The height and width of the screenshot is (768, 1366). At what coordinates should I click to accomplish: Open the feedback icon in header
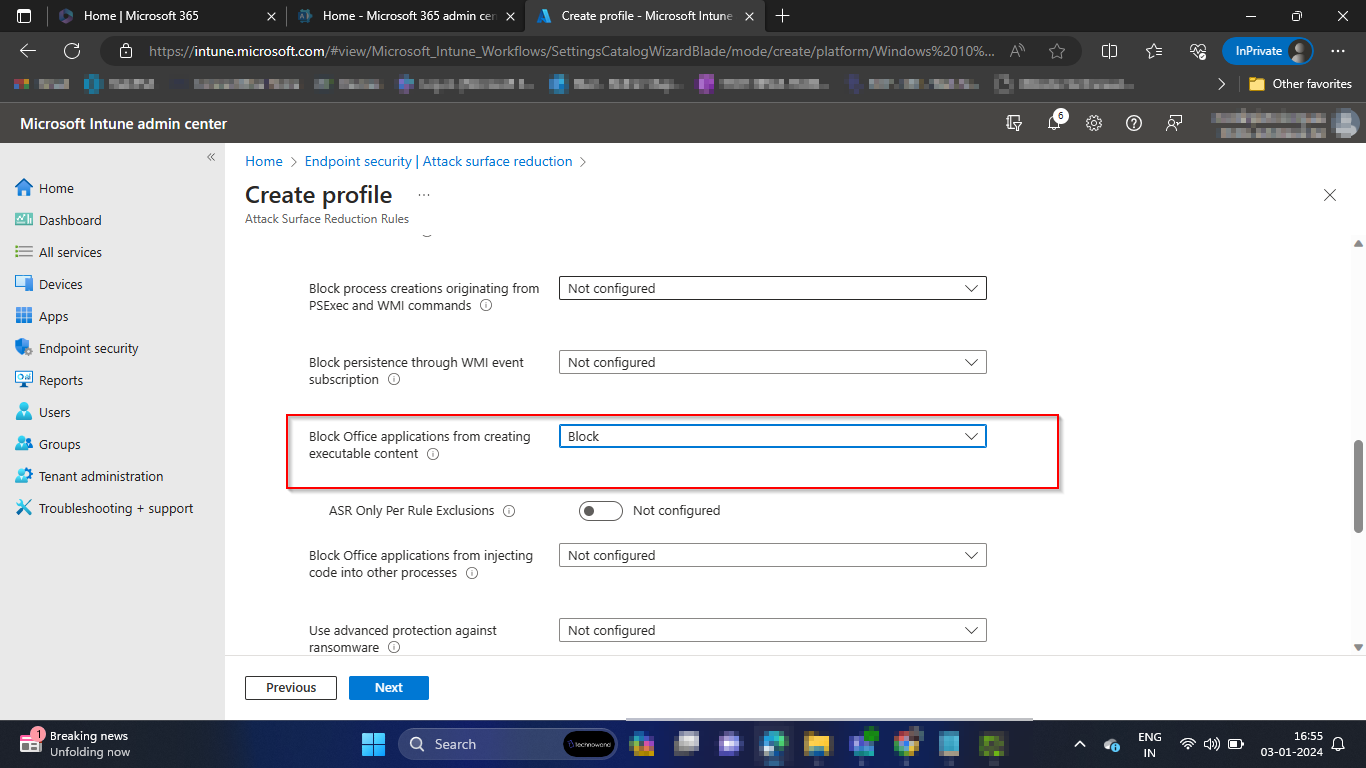(1174, 123)
